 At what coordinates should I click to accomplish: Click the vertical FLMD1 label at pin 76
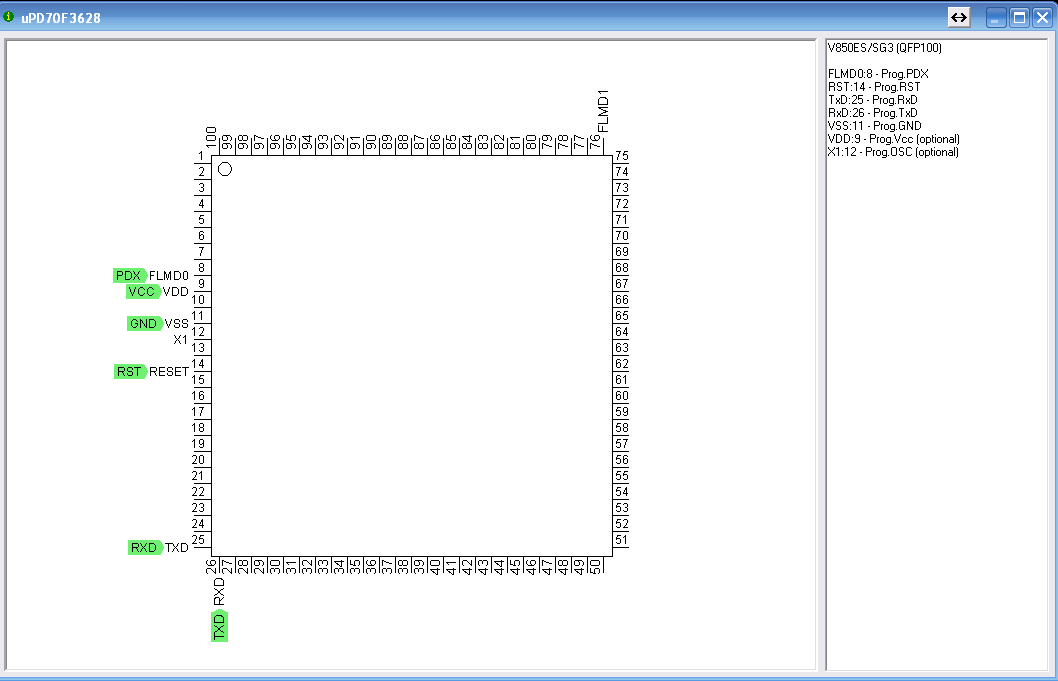coord(603,111)
